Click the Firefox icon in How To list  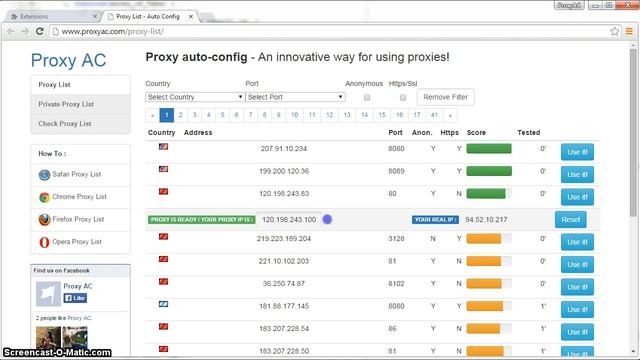(x=44, y=220)
